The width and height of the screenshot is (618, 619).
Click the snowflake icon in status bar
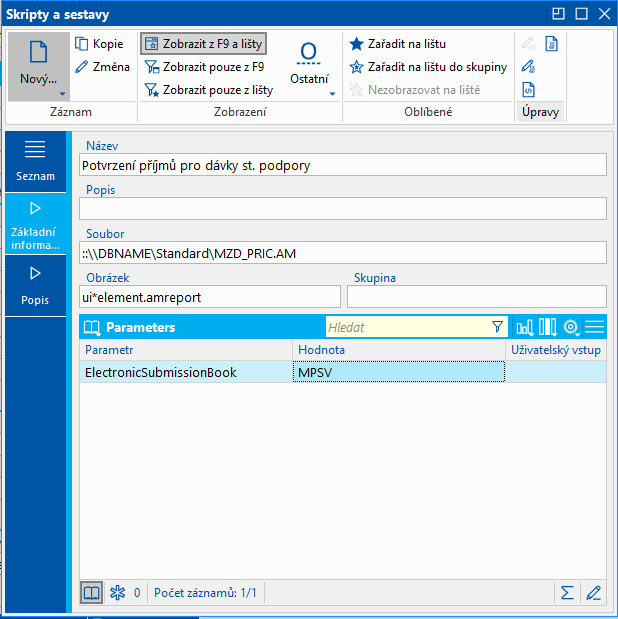coord(118,592)
